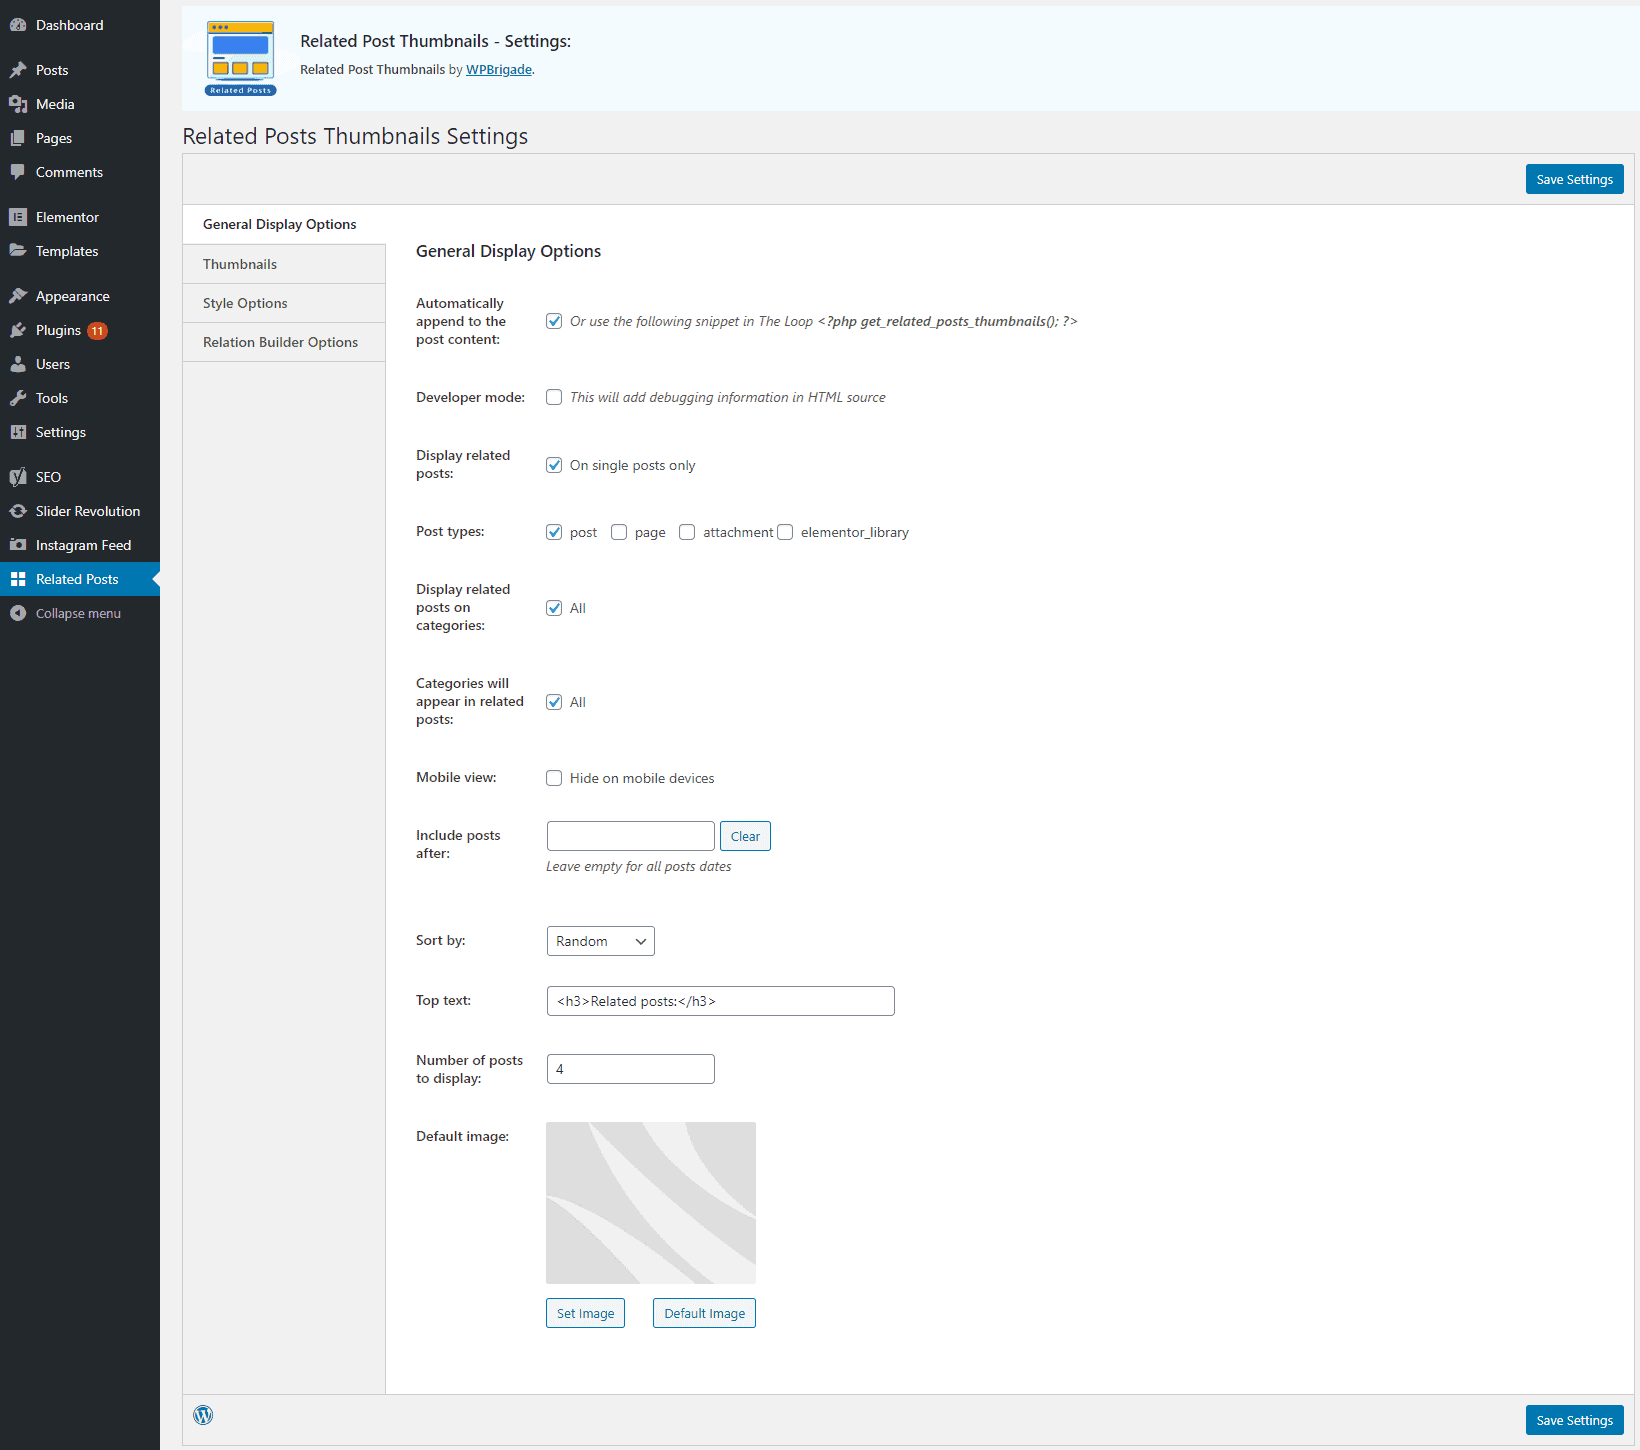Click the Appearance paintbrush icon

click(x=18, y=296)
